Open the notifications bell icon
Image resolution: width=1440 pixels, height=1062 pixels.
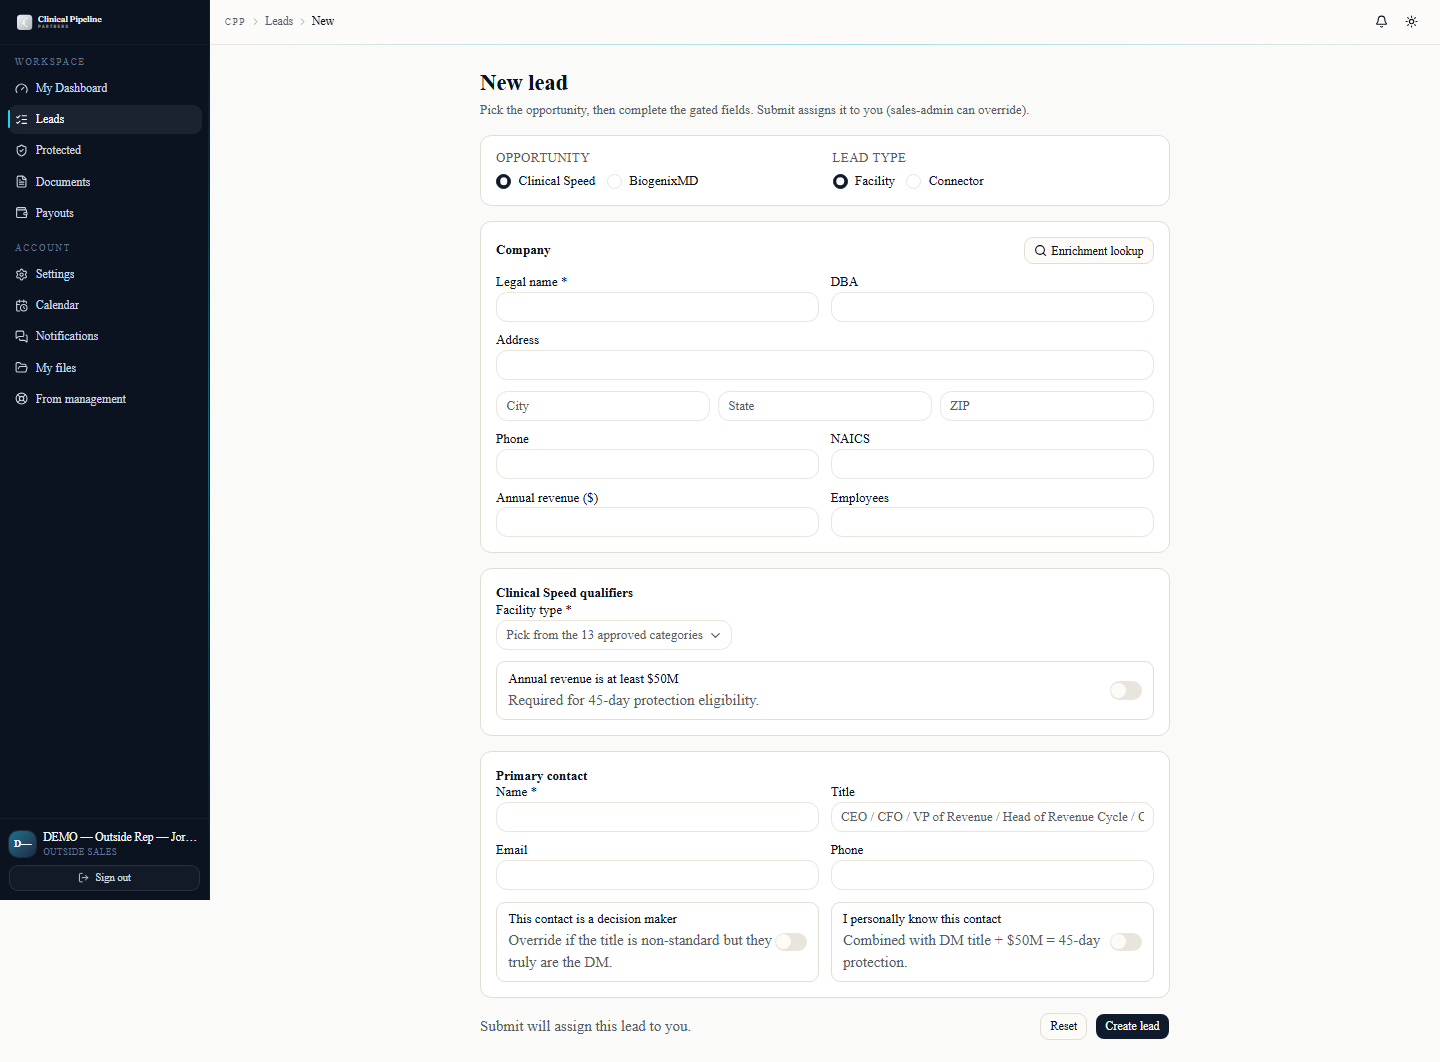1381,21
